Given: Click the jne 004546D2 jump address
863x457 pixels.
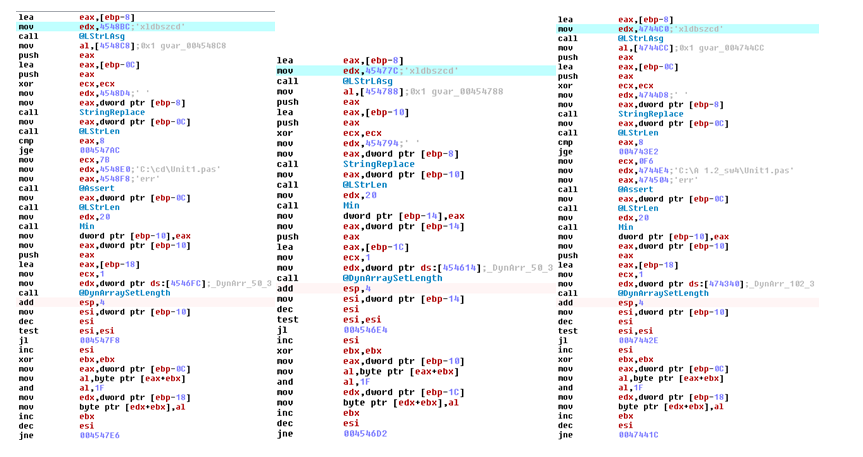Looking at the screenshot, I should coord(364,434).
